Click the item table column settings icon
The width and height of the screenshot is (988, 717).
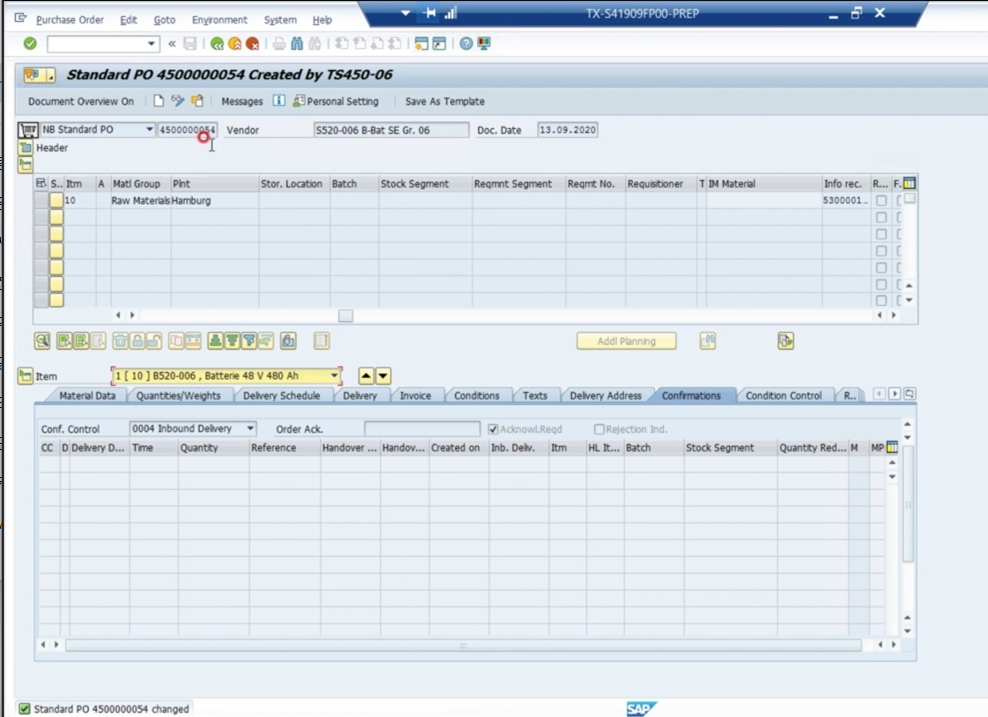(909, 183)
